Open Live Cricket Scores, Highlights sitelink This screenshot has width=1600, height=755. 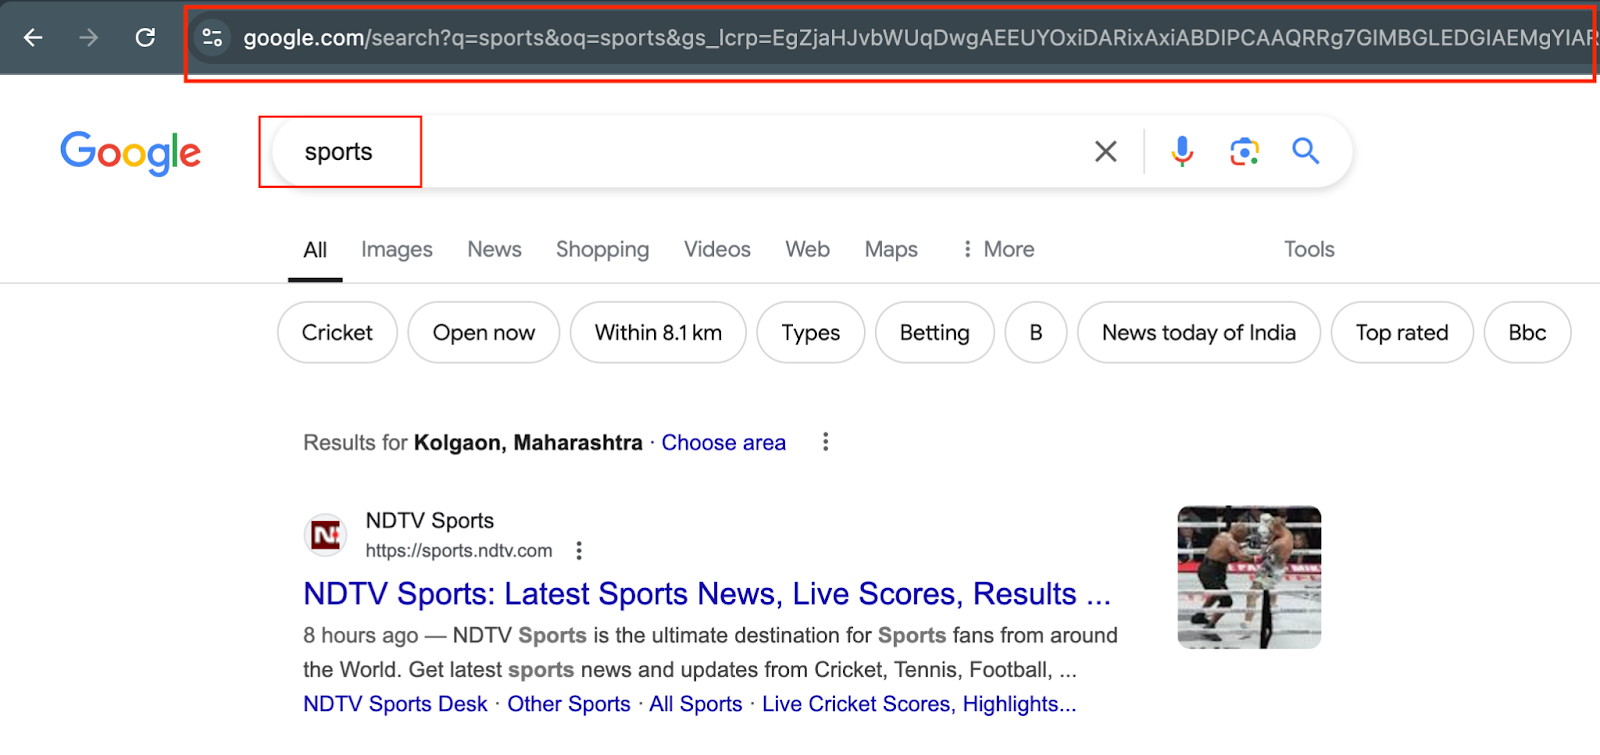919,704
